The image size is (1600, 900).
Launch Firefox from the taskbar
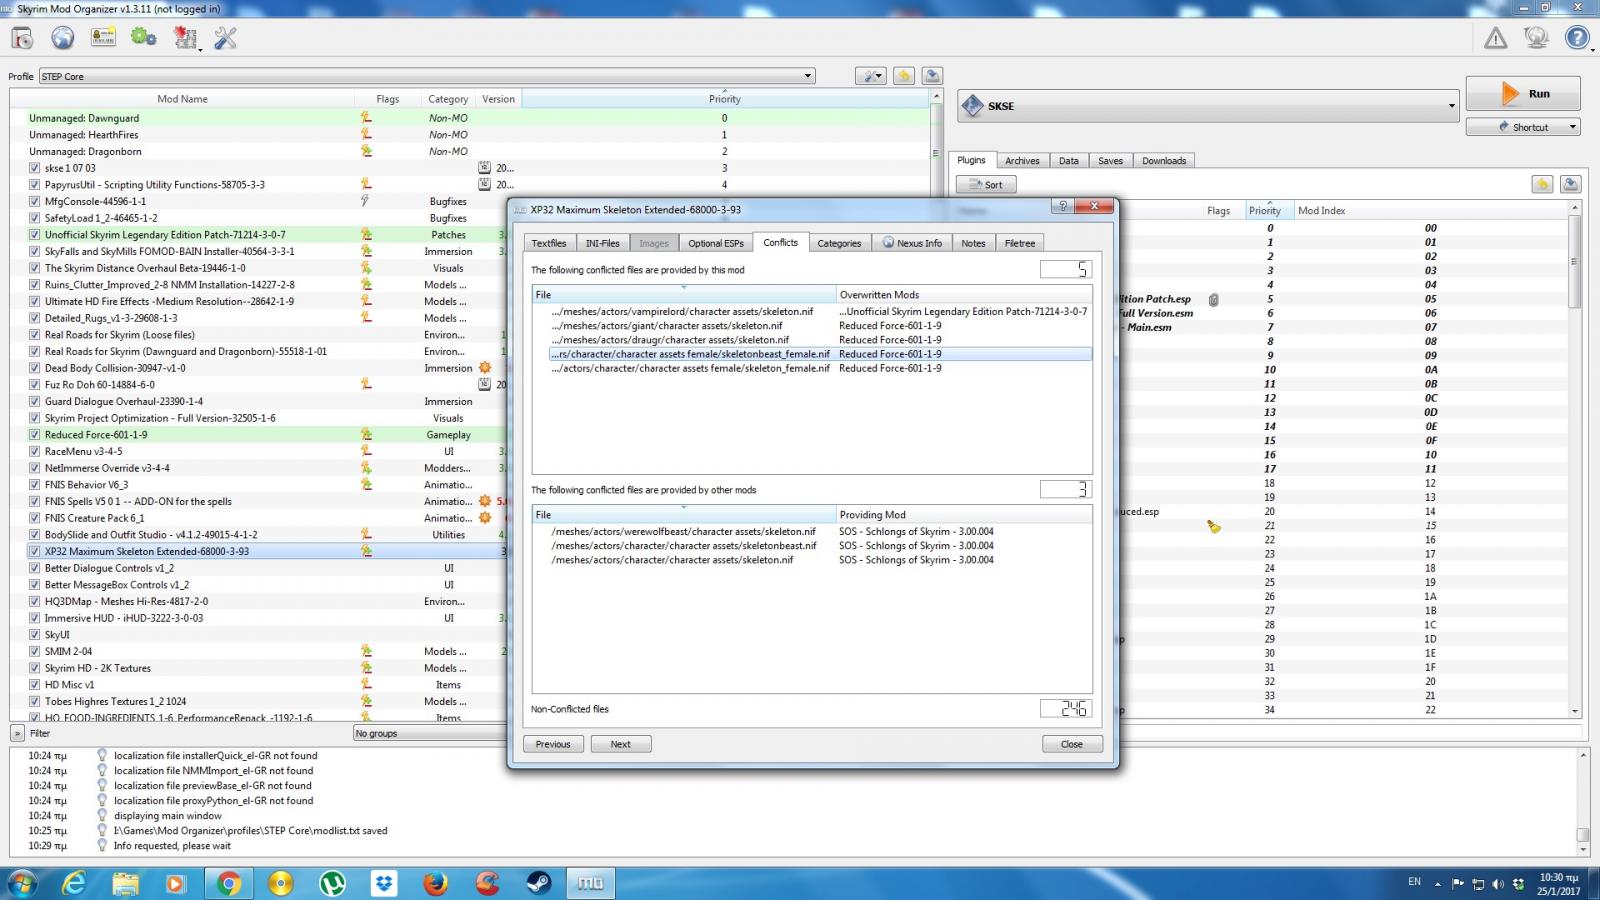(x=435, y=883)
